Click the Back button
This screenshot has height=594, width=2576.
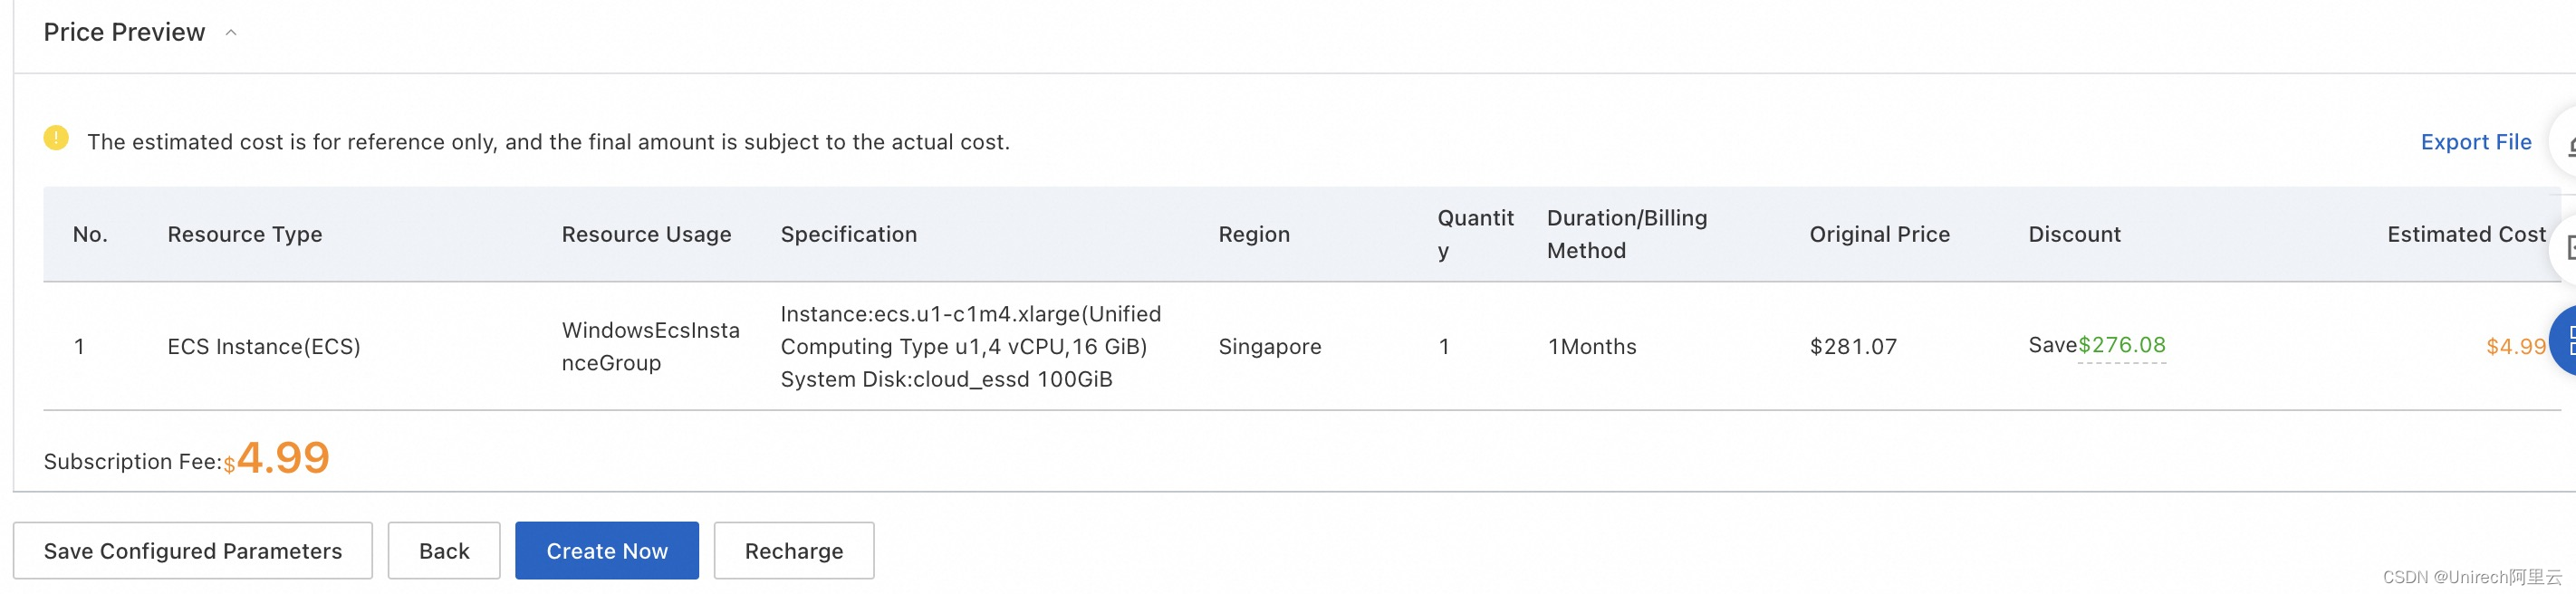click(444, 551)
